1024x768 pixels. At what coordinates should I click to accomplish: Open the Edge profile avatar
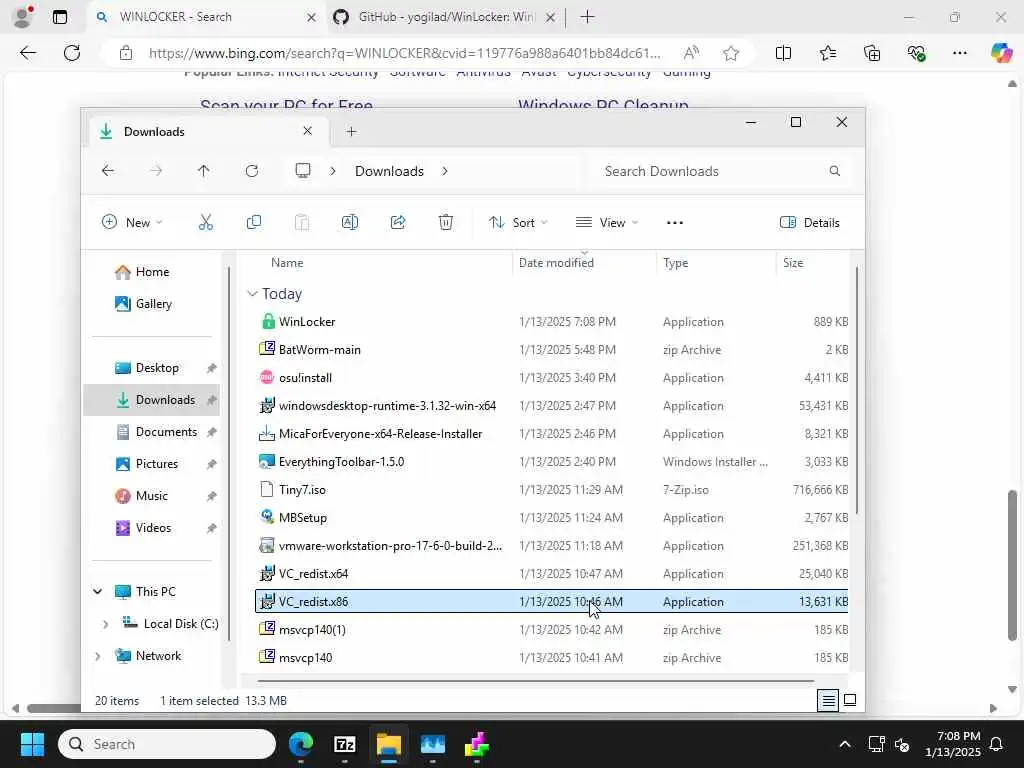point(23,17)
